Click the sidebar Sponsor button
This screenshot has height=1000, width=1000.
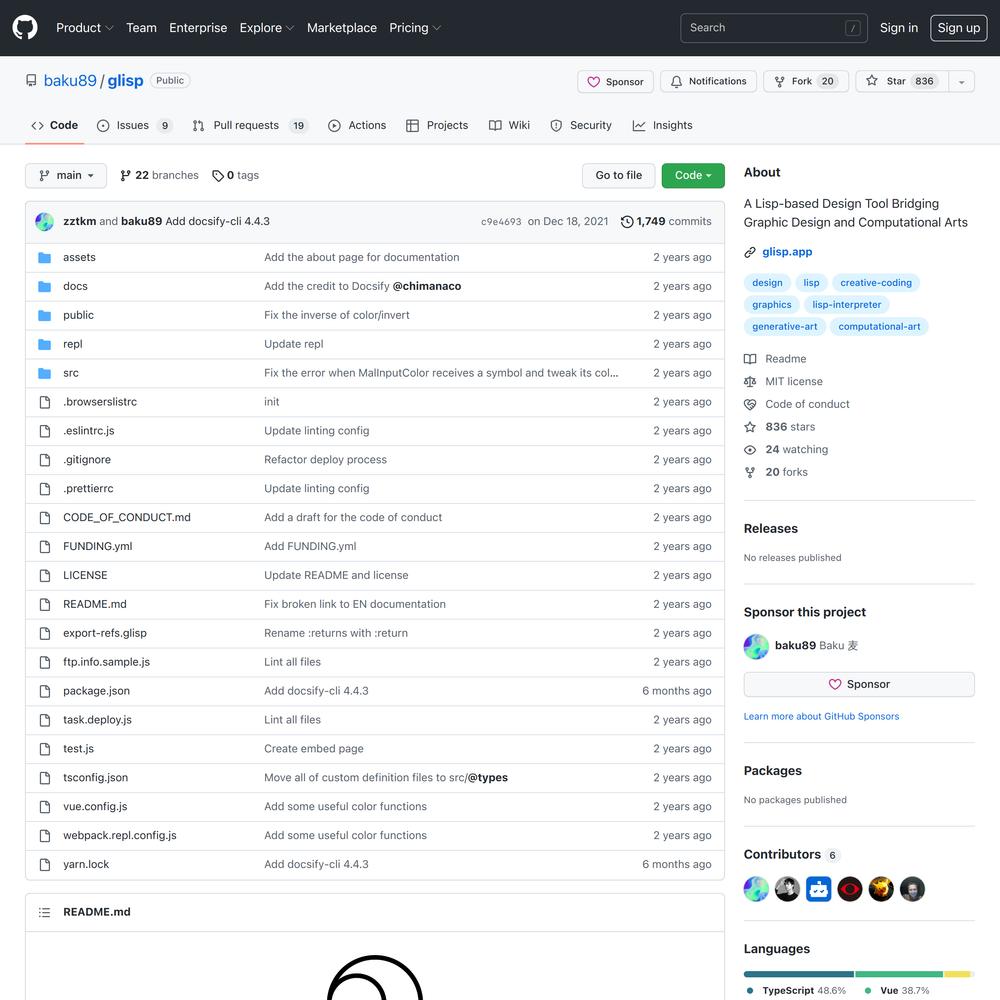click(x=859, y=684)
